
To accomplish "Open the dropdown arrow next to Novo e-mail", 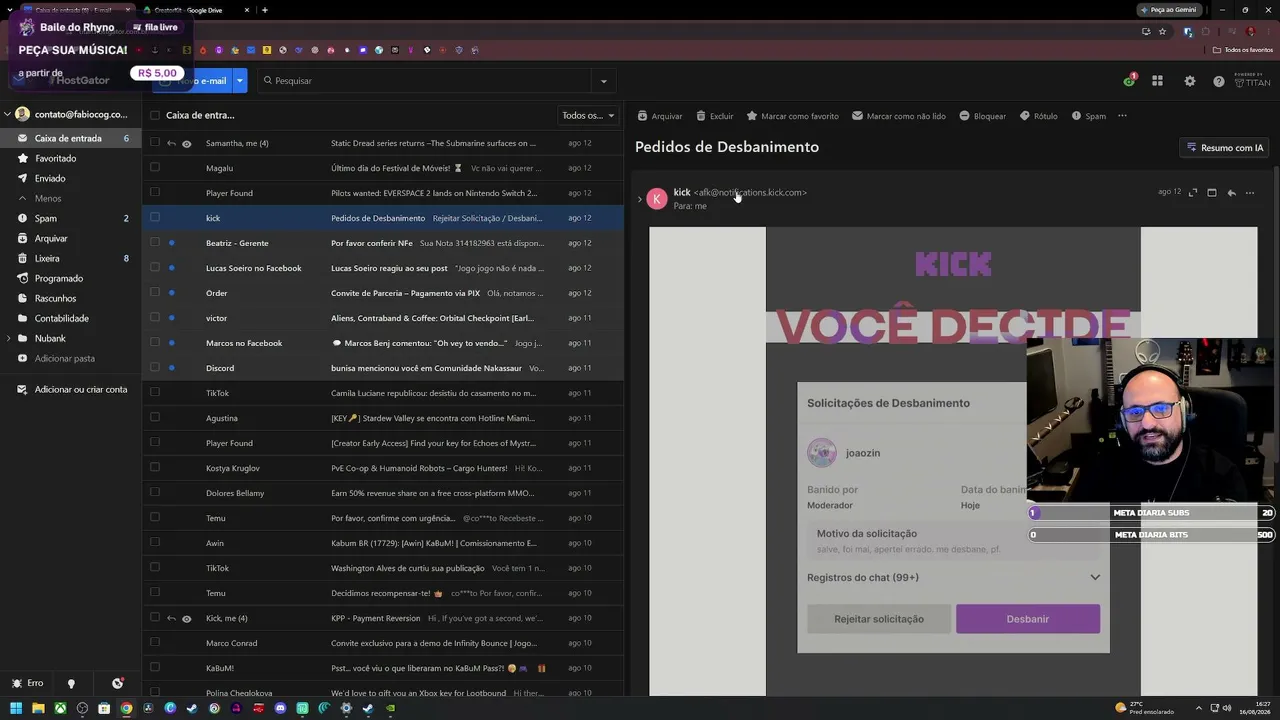I will 240,81.
